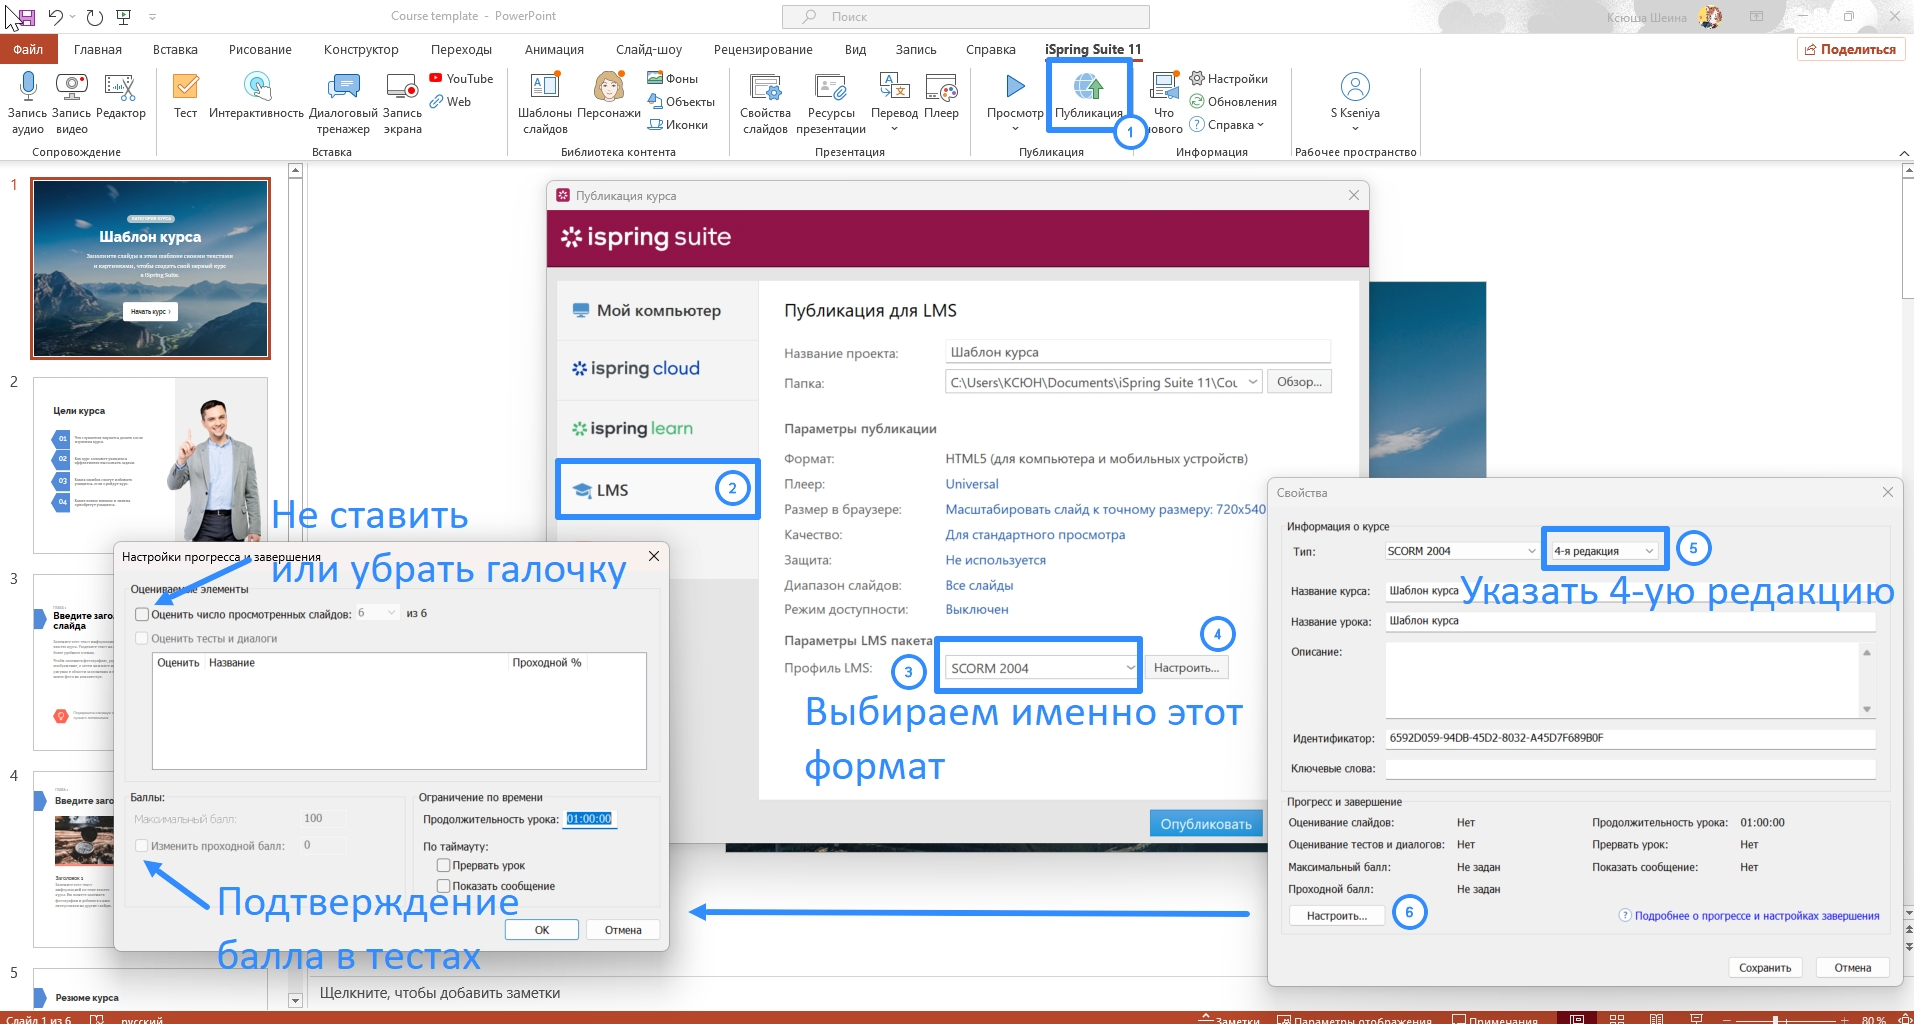Open Иконки library
The image size is (1914, 1024).
coord(678,125)
